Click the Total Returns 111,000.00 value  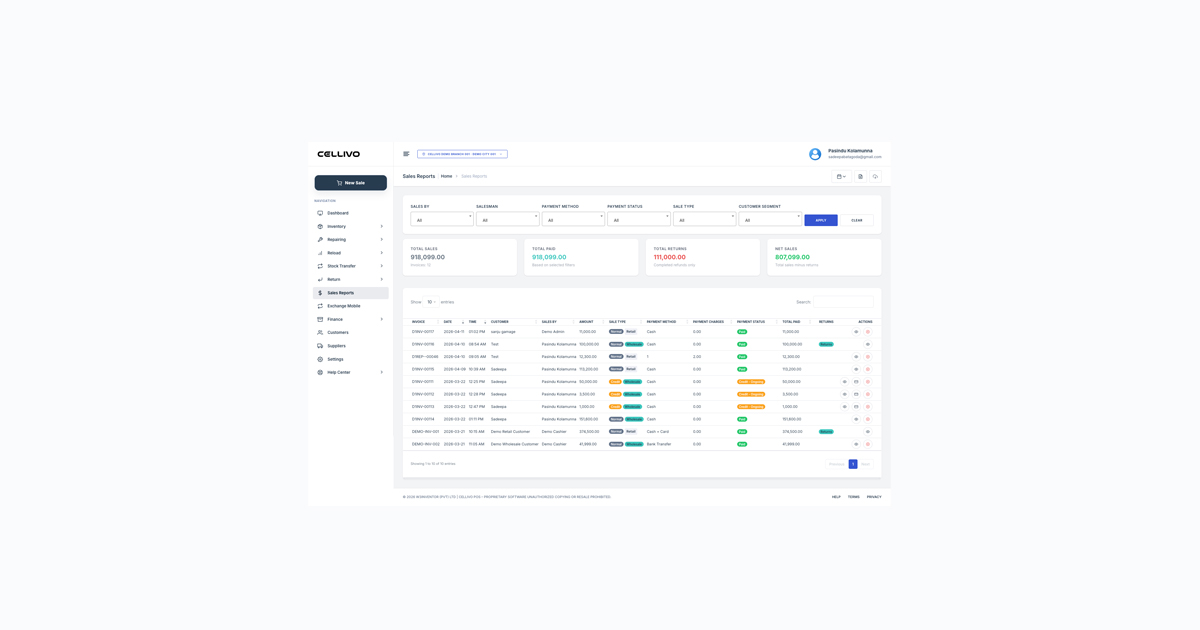point(670,257)
